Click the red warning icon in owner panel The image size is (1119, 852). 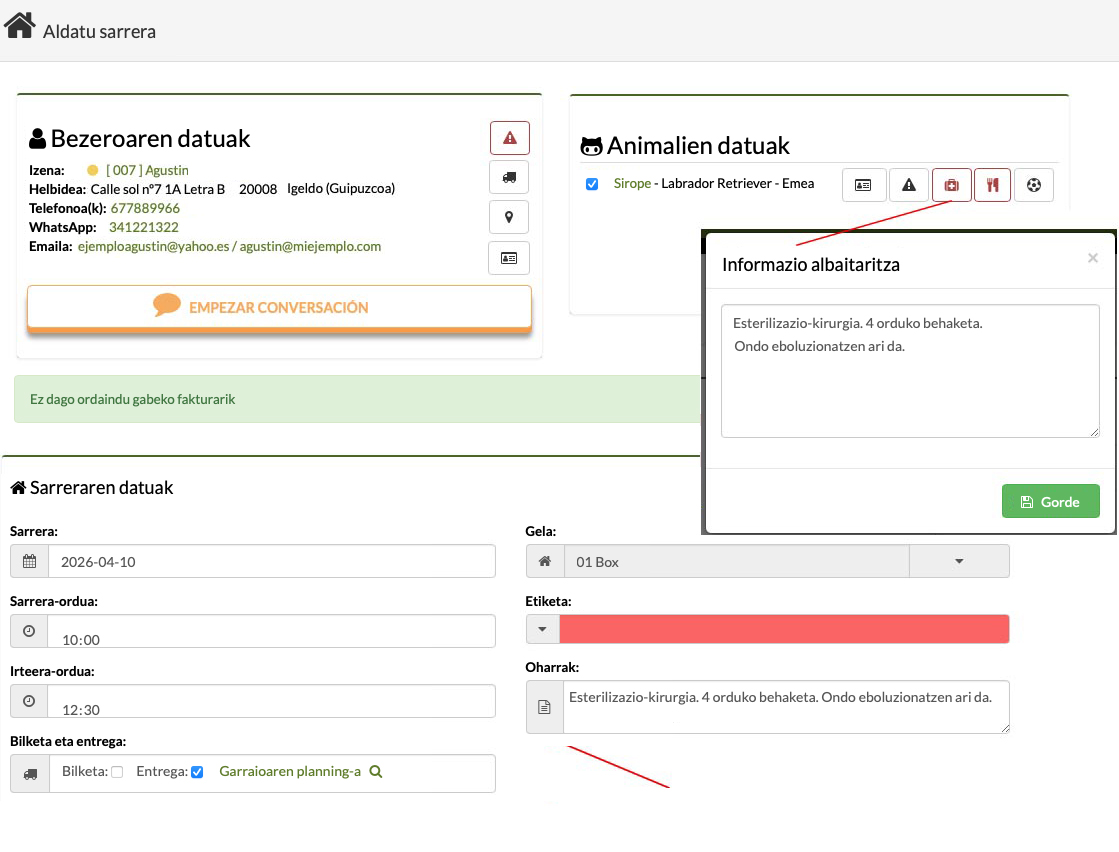(x=509, y=138)
